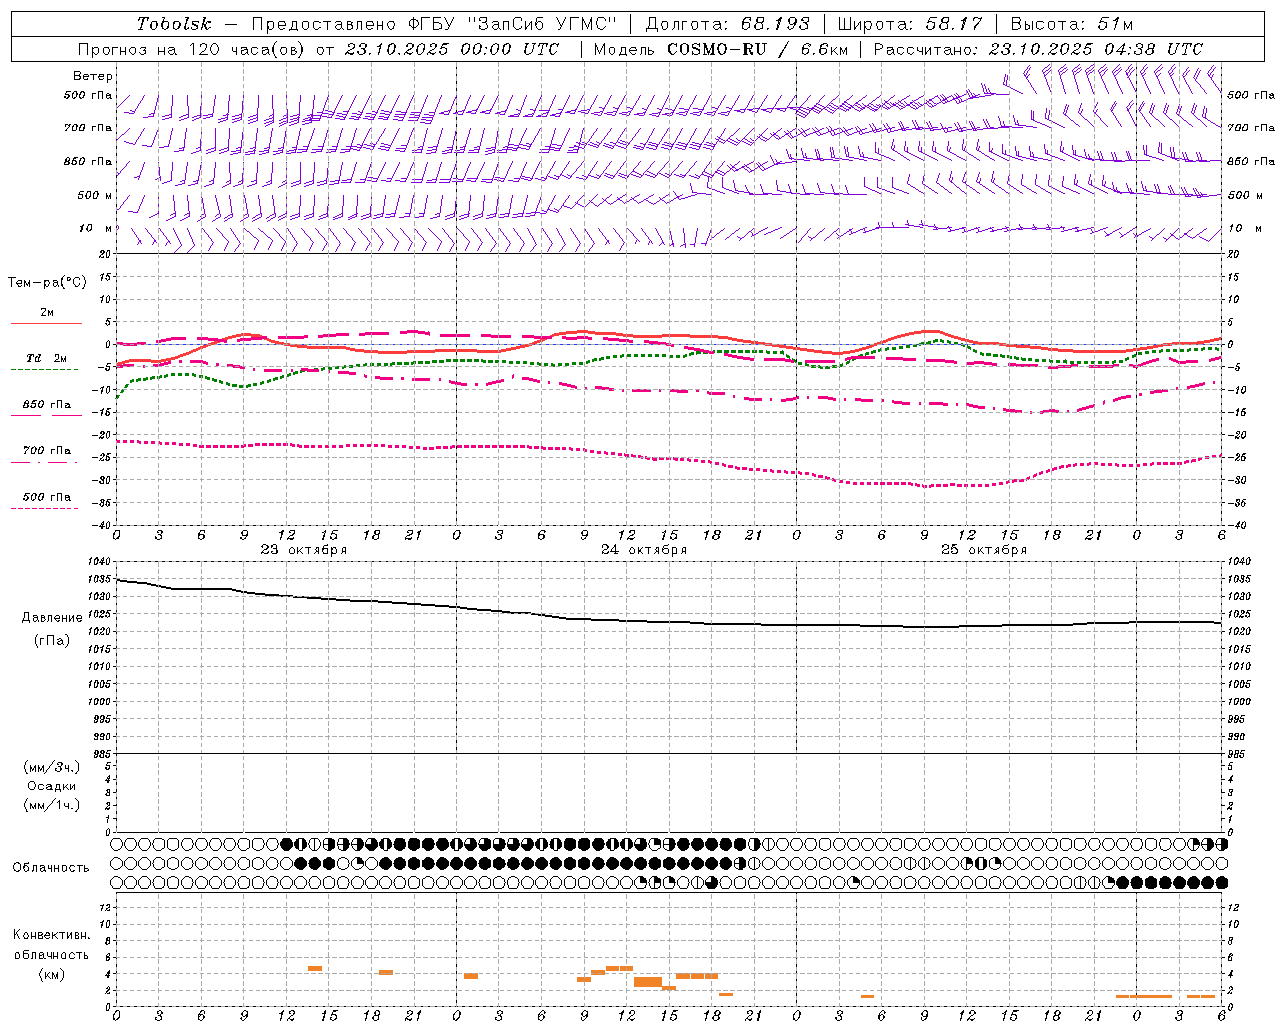Image resolution: width=1280 pixels, height=1024 pixels.
Task: Click the solid red line swatch under '2м'
Action: pyautogui.click(x=46, y=323)
